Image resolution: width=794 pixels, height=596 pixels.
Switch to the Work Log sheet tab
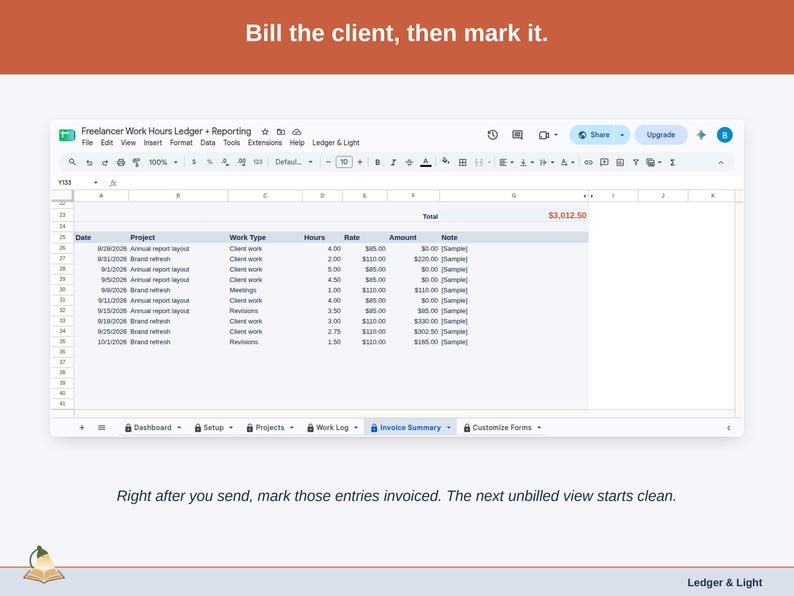click(332, 427)
